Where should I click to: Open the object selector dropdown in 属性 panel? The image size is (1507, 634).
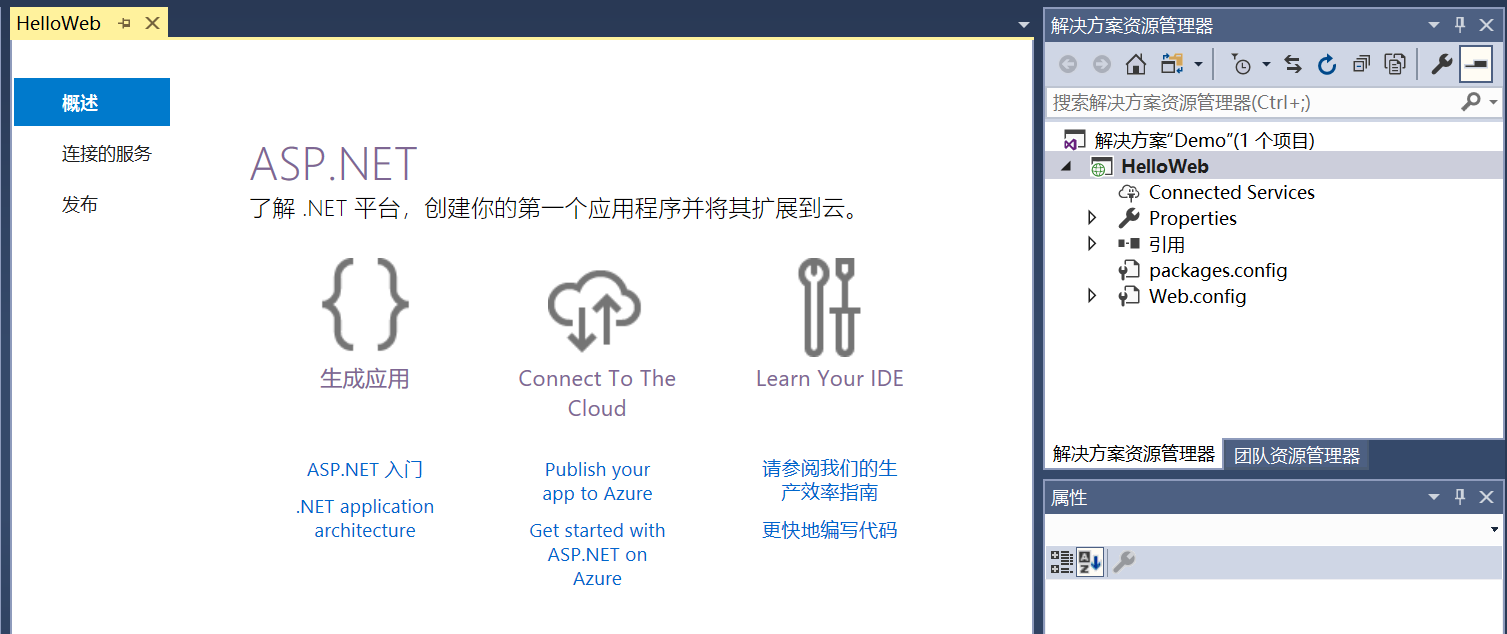coord(1495,529)
